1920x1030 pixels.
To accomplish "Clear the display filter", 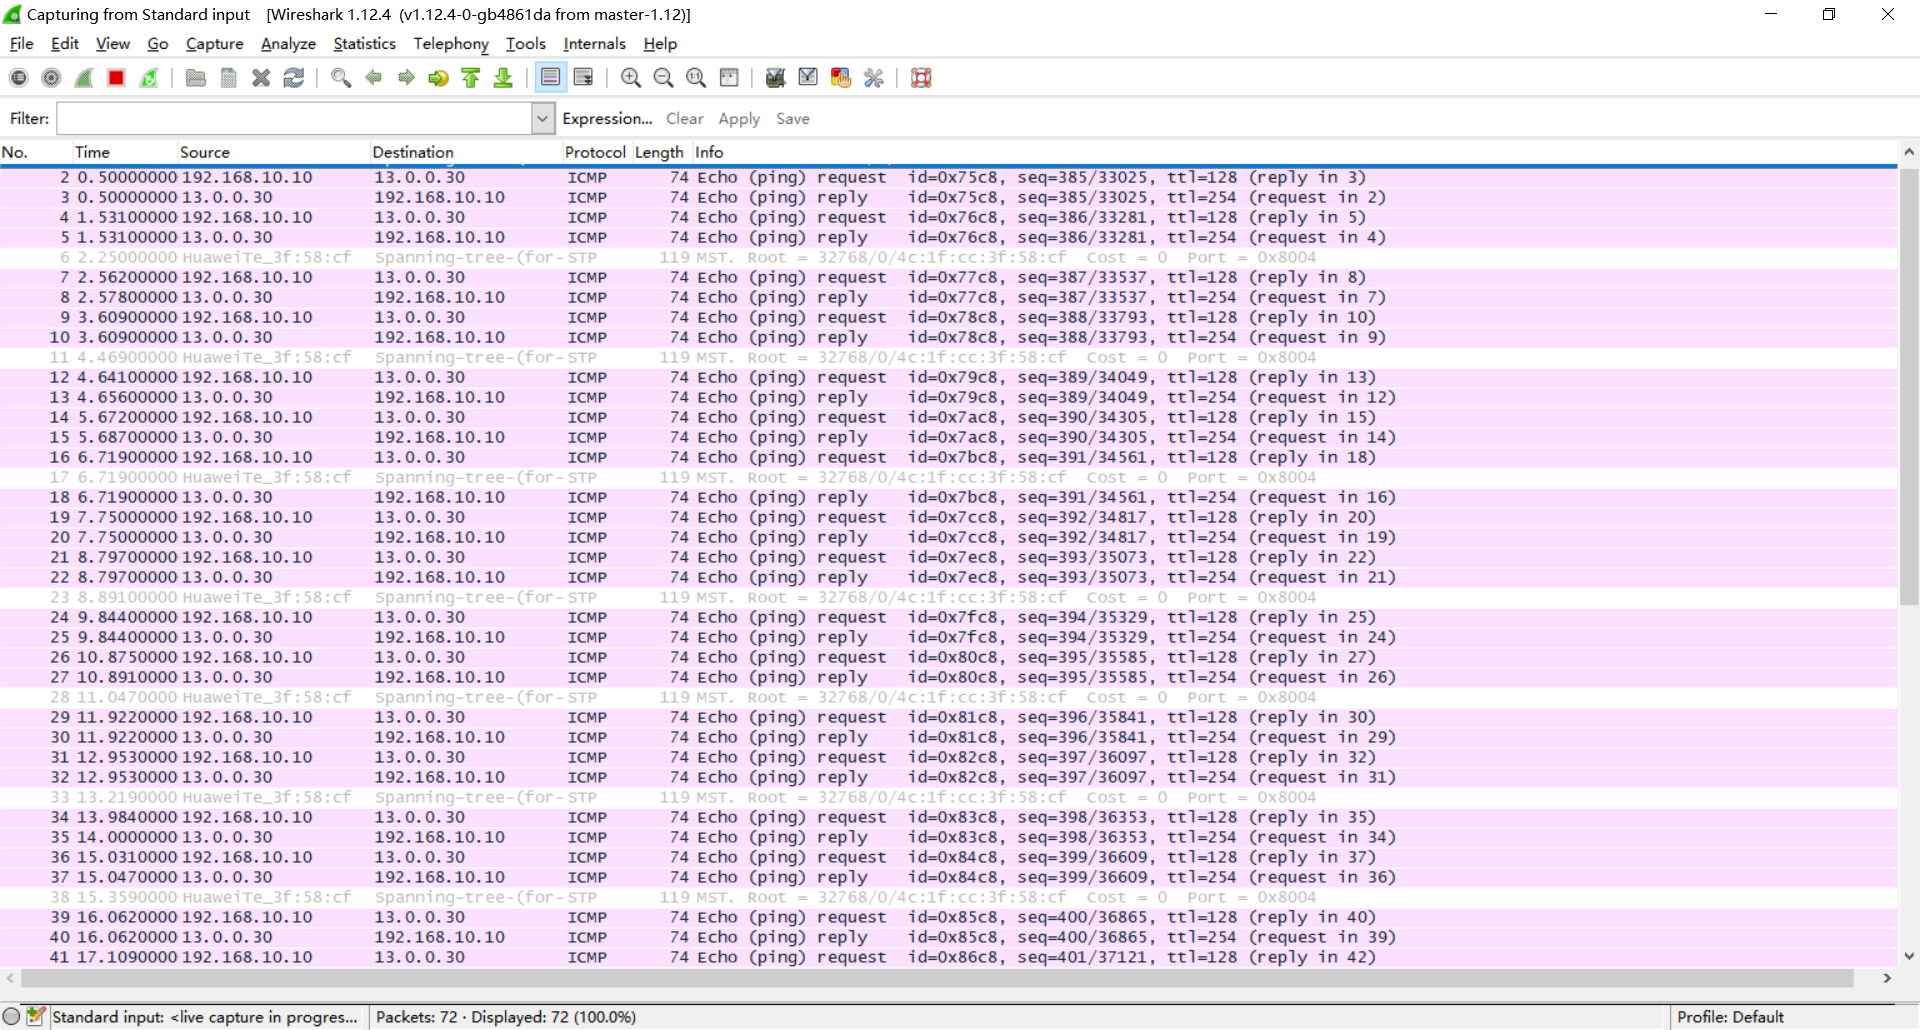I will [685, 119].
